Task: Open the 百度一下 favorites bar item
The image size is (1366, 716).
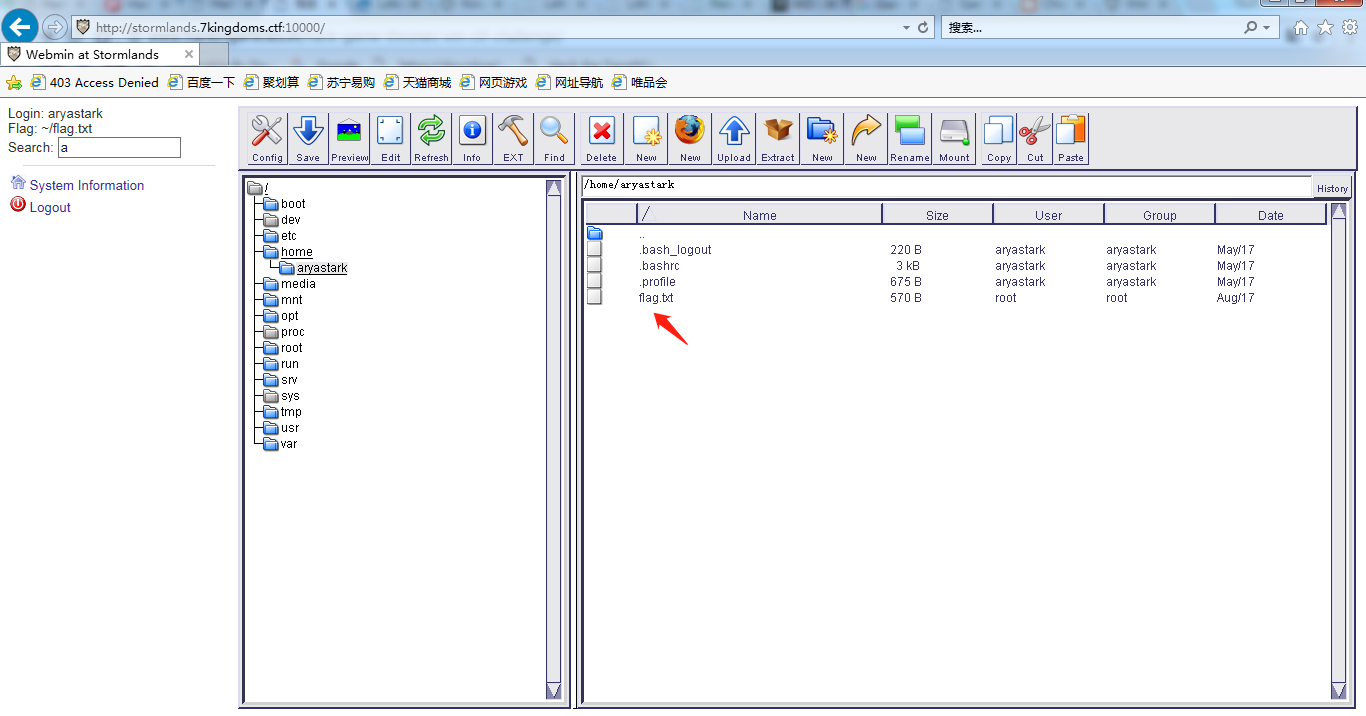Action: click(201, 82)
